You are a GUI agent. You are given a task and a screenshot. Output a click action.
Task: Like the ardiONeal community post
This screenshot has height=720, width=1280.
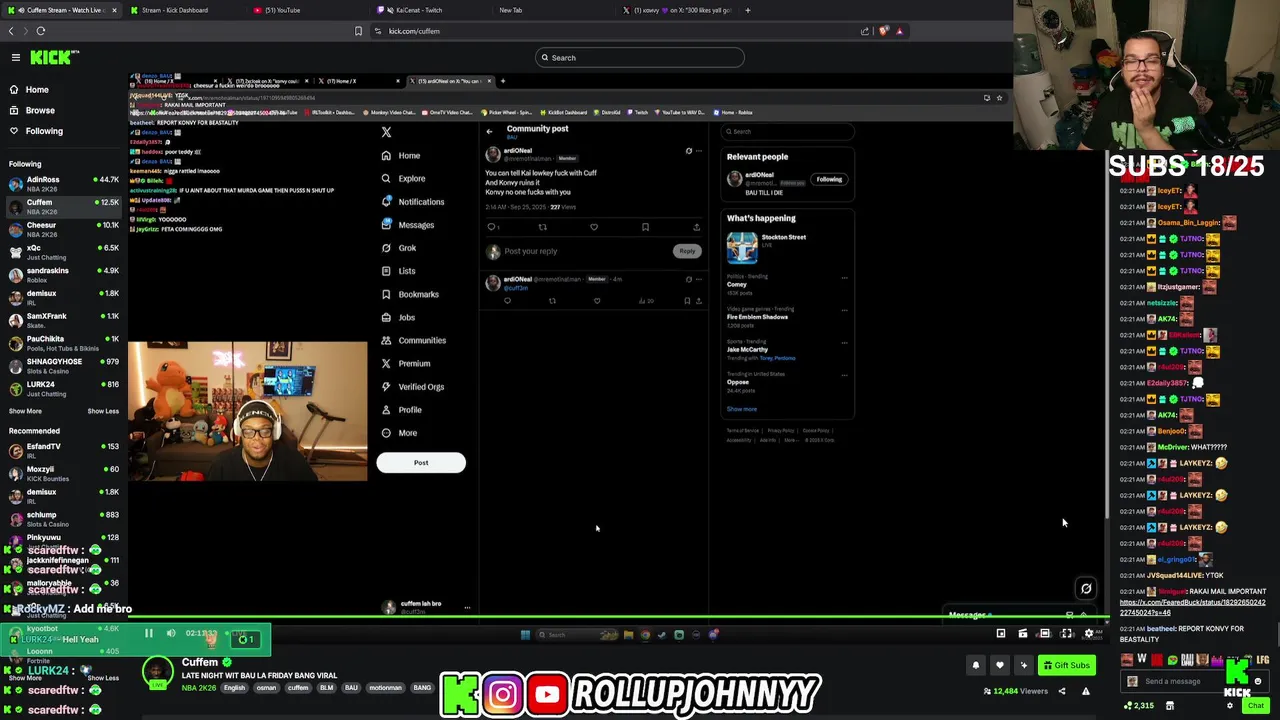point(594,227)
